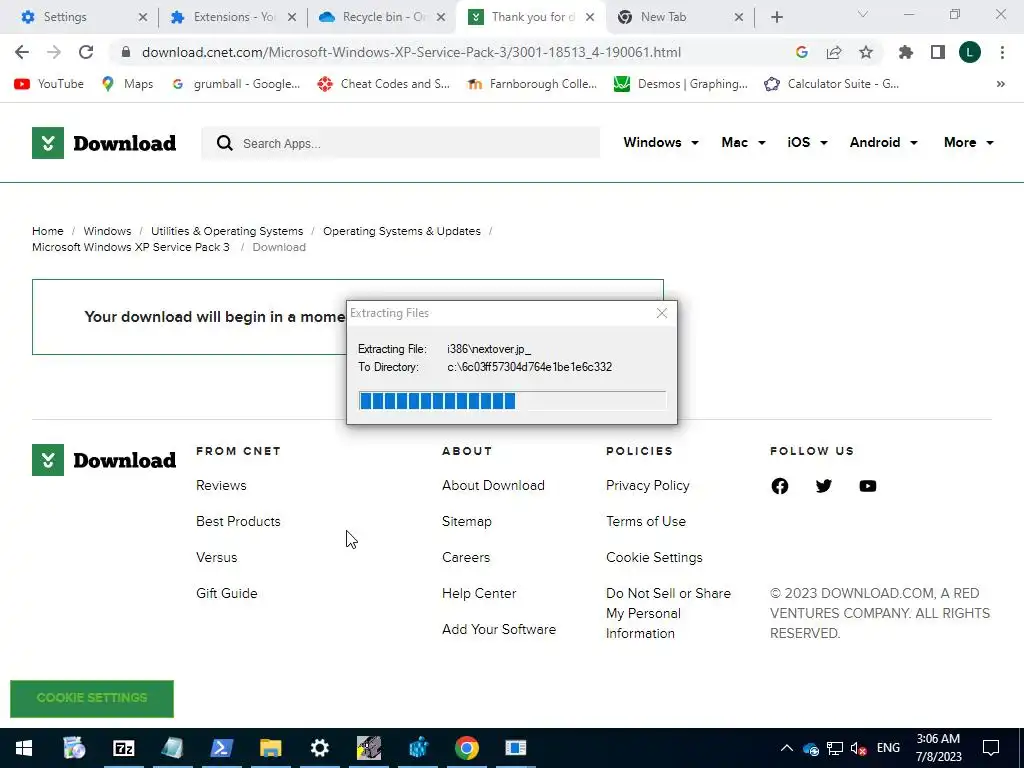Open a new tab with plus button
Image resolution: width=1024 pixels, height=768 pixels.
point(776,17)
